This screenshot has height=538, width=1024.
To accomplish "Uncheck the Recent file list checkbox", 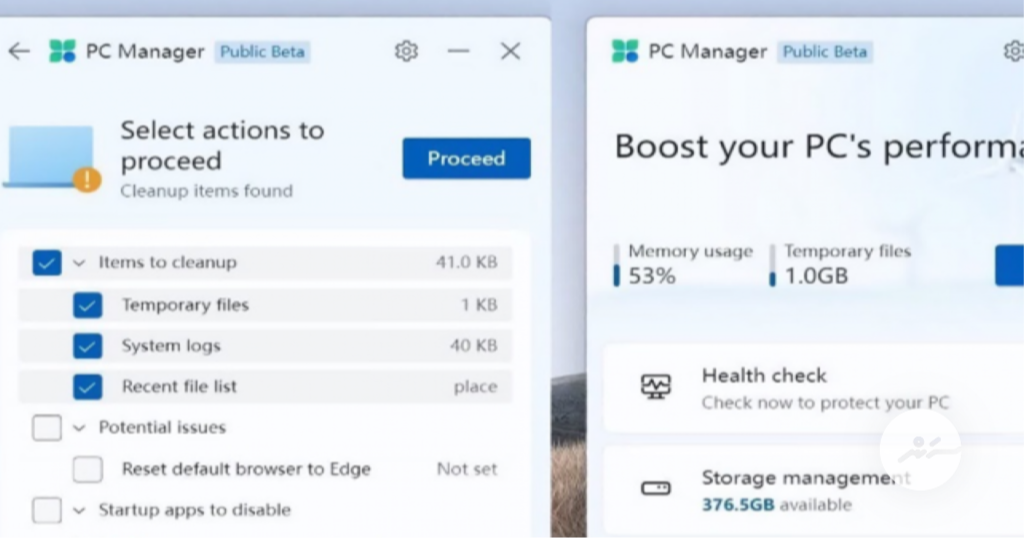I will click(x=88, y=387).
